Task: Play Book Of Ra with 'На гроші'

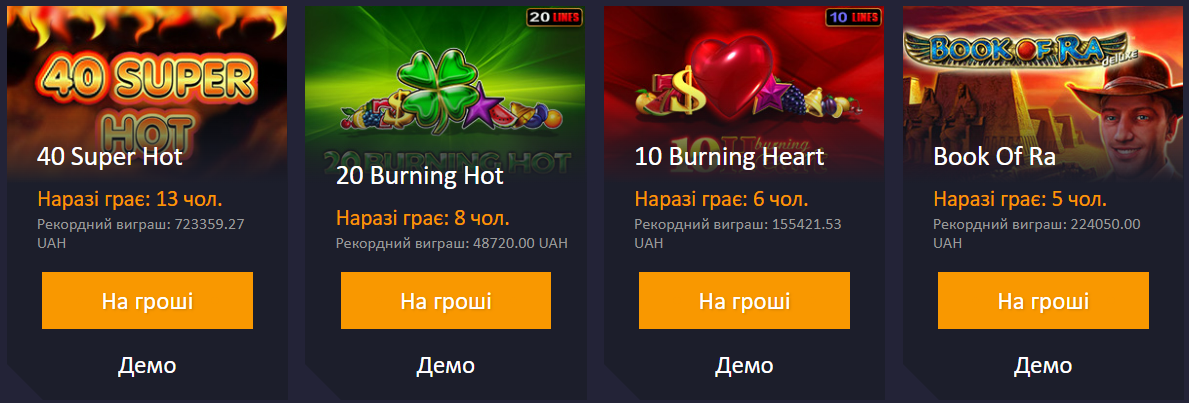Action: (1043, 301)
